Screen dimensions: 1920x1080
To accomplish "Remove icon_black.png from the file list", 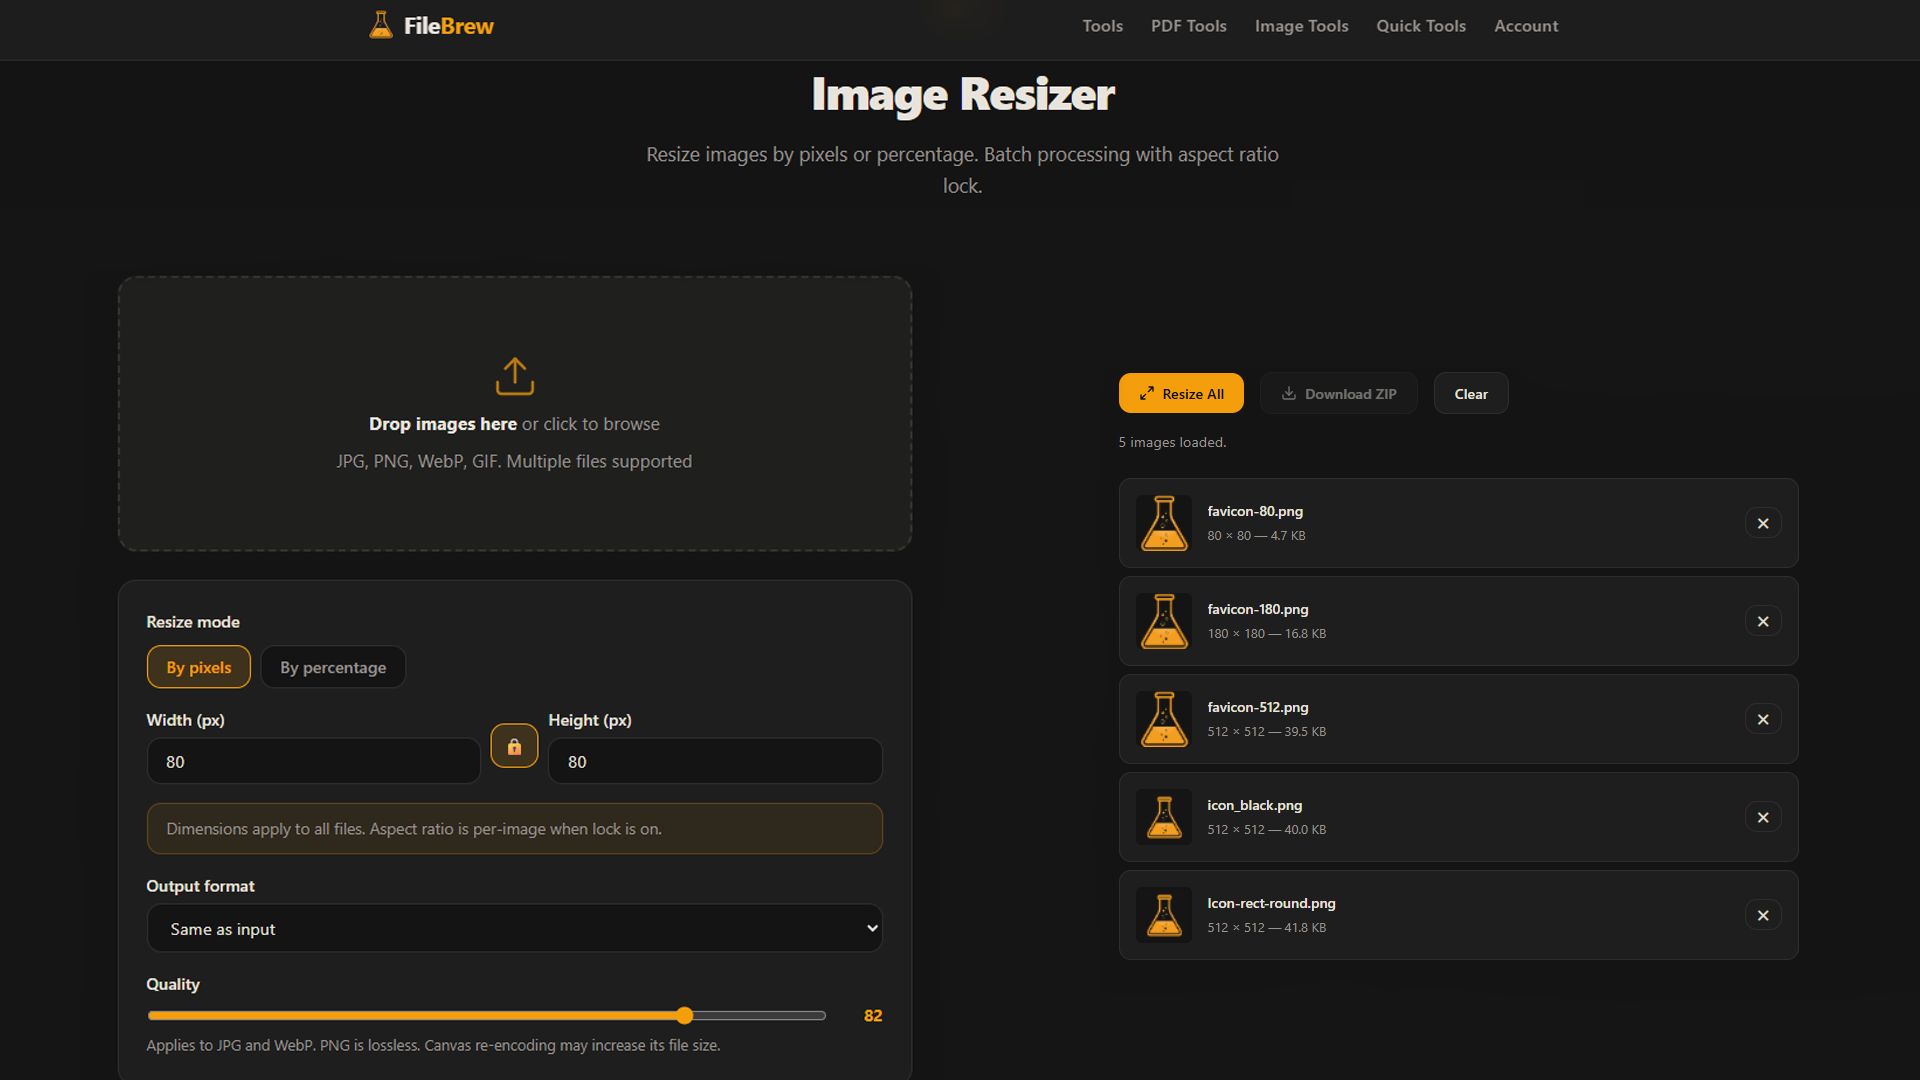I will pos(1763,817).
